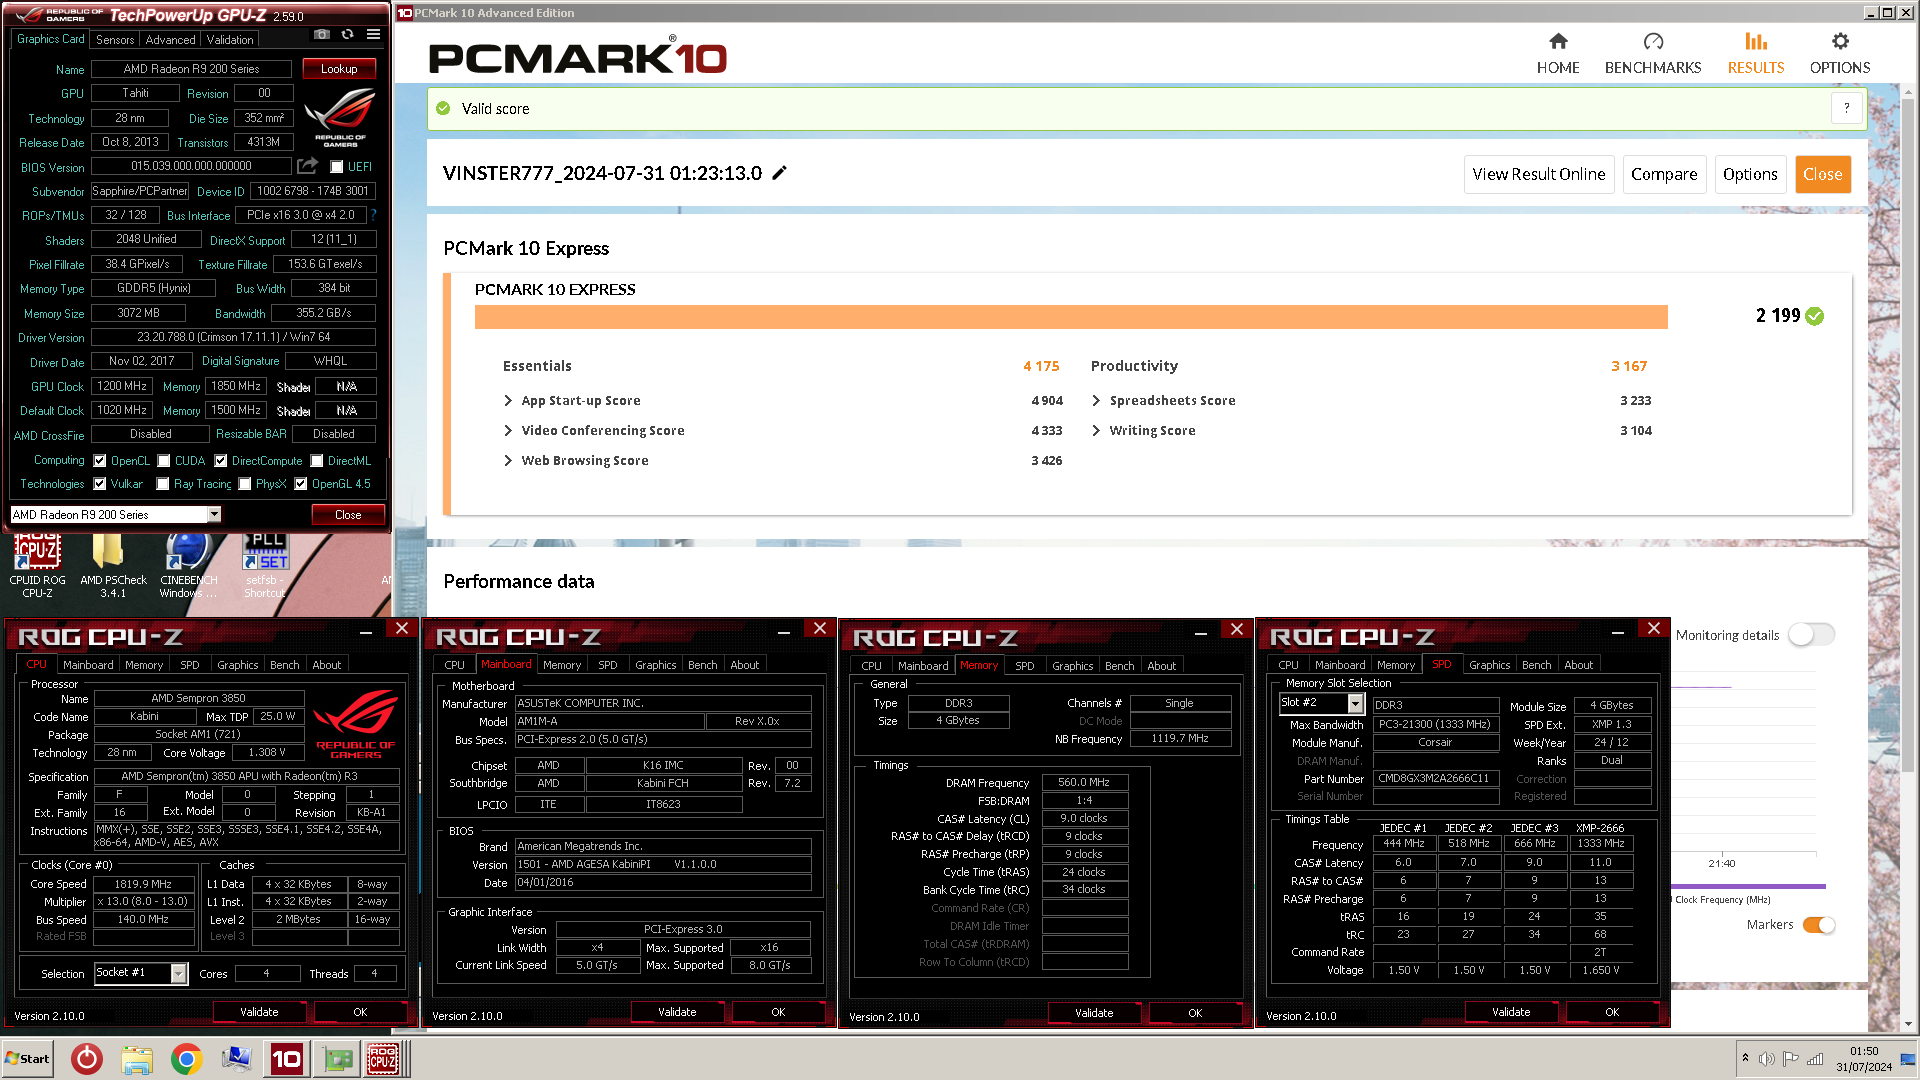Switch off the Markers toggle
This screenshot has width=1920, height=1080.
point(1819,925)
